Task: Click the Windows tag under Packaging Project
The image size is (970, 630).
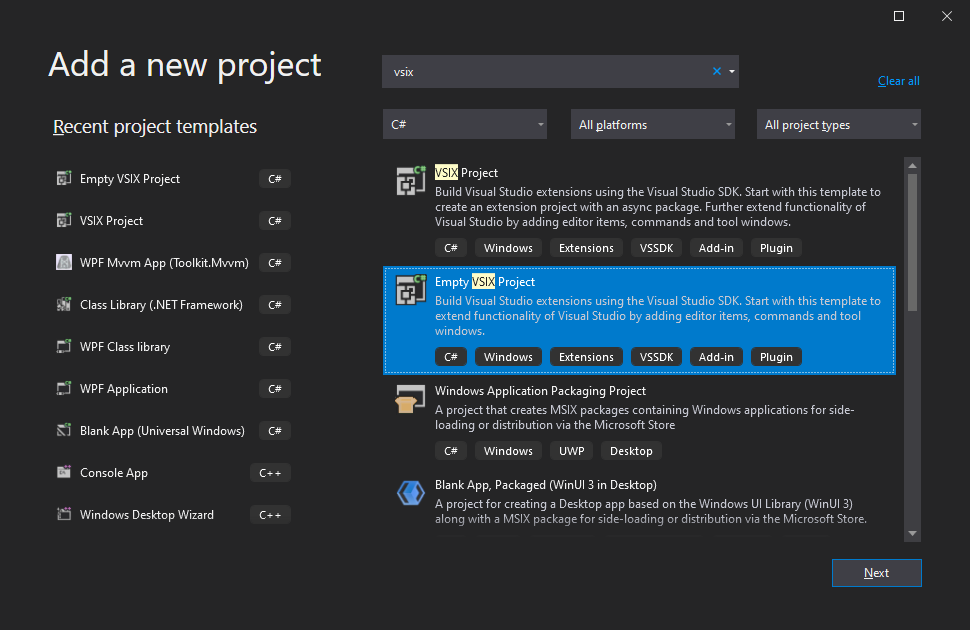Action: 508,451
